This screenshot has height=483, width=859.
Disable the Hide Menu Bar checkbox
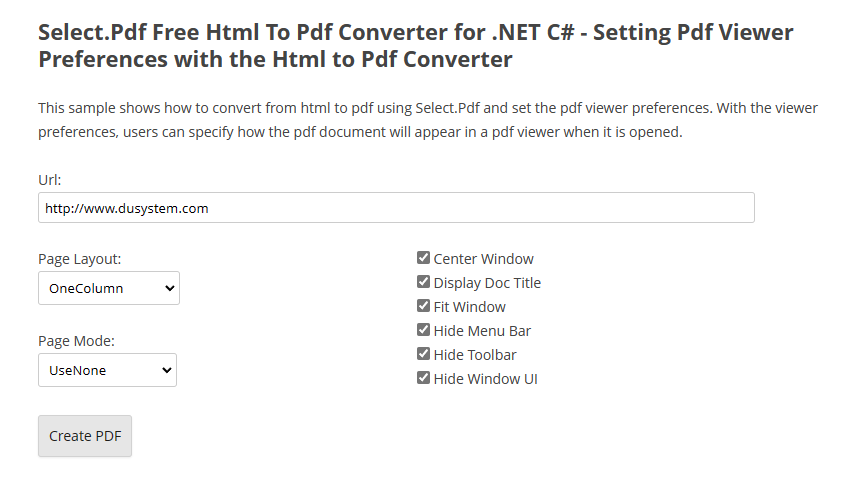point(423,330)
